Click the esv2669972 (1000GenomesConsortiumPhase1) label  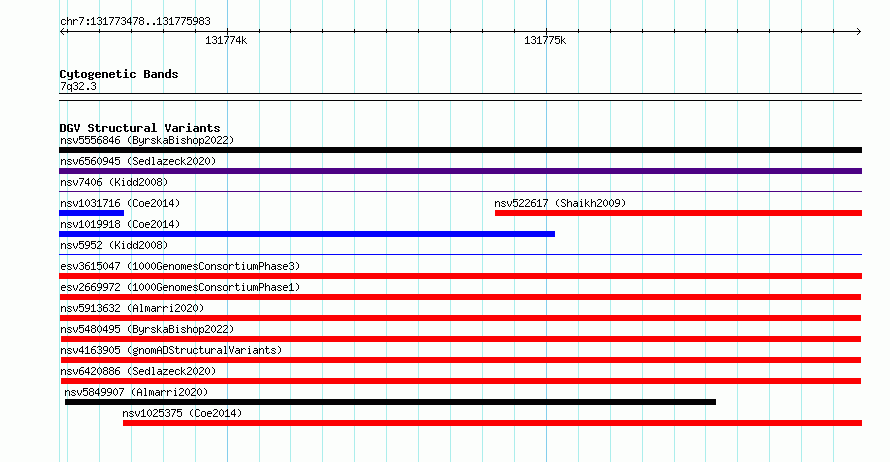point(180,287)
